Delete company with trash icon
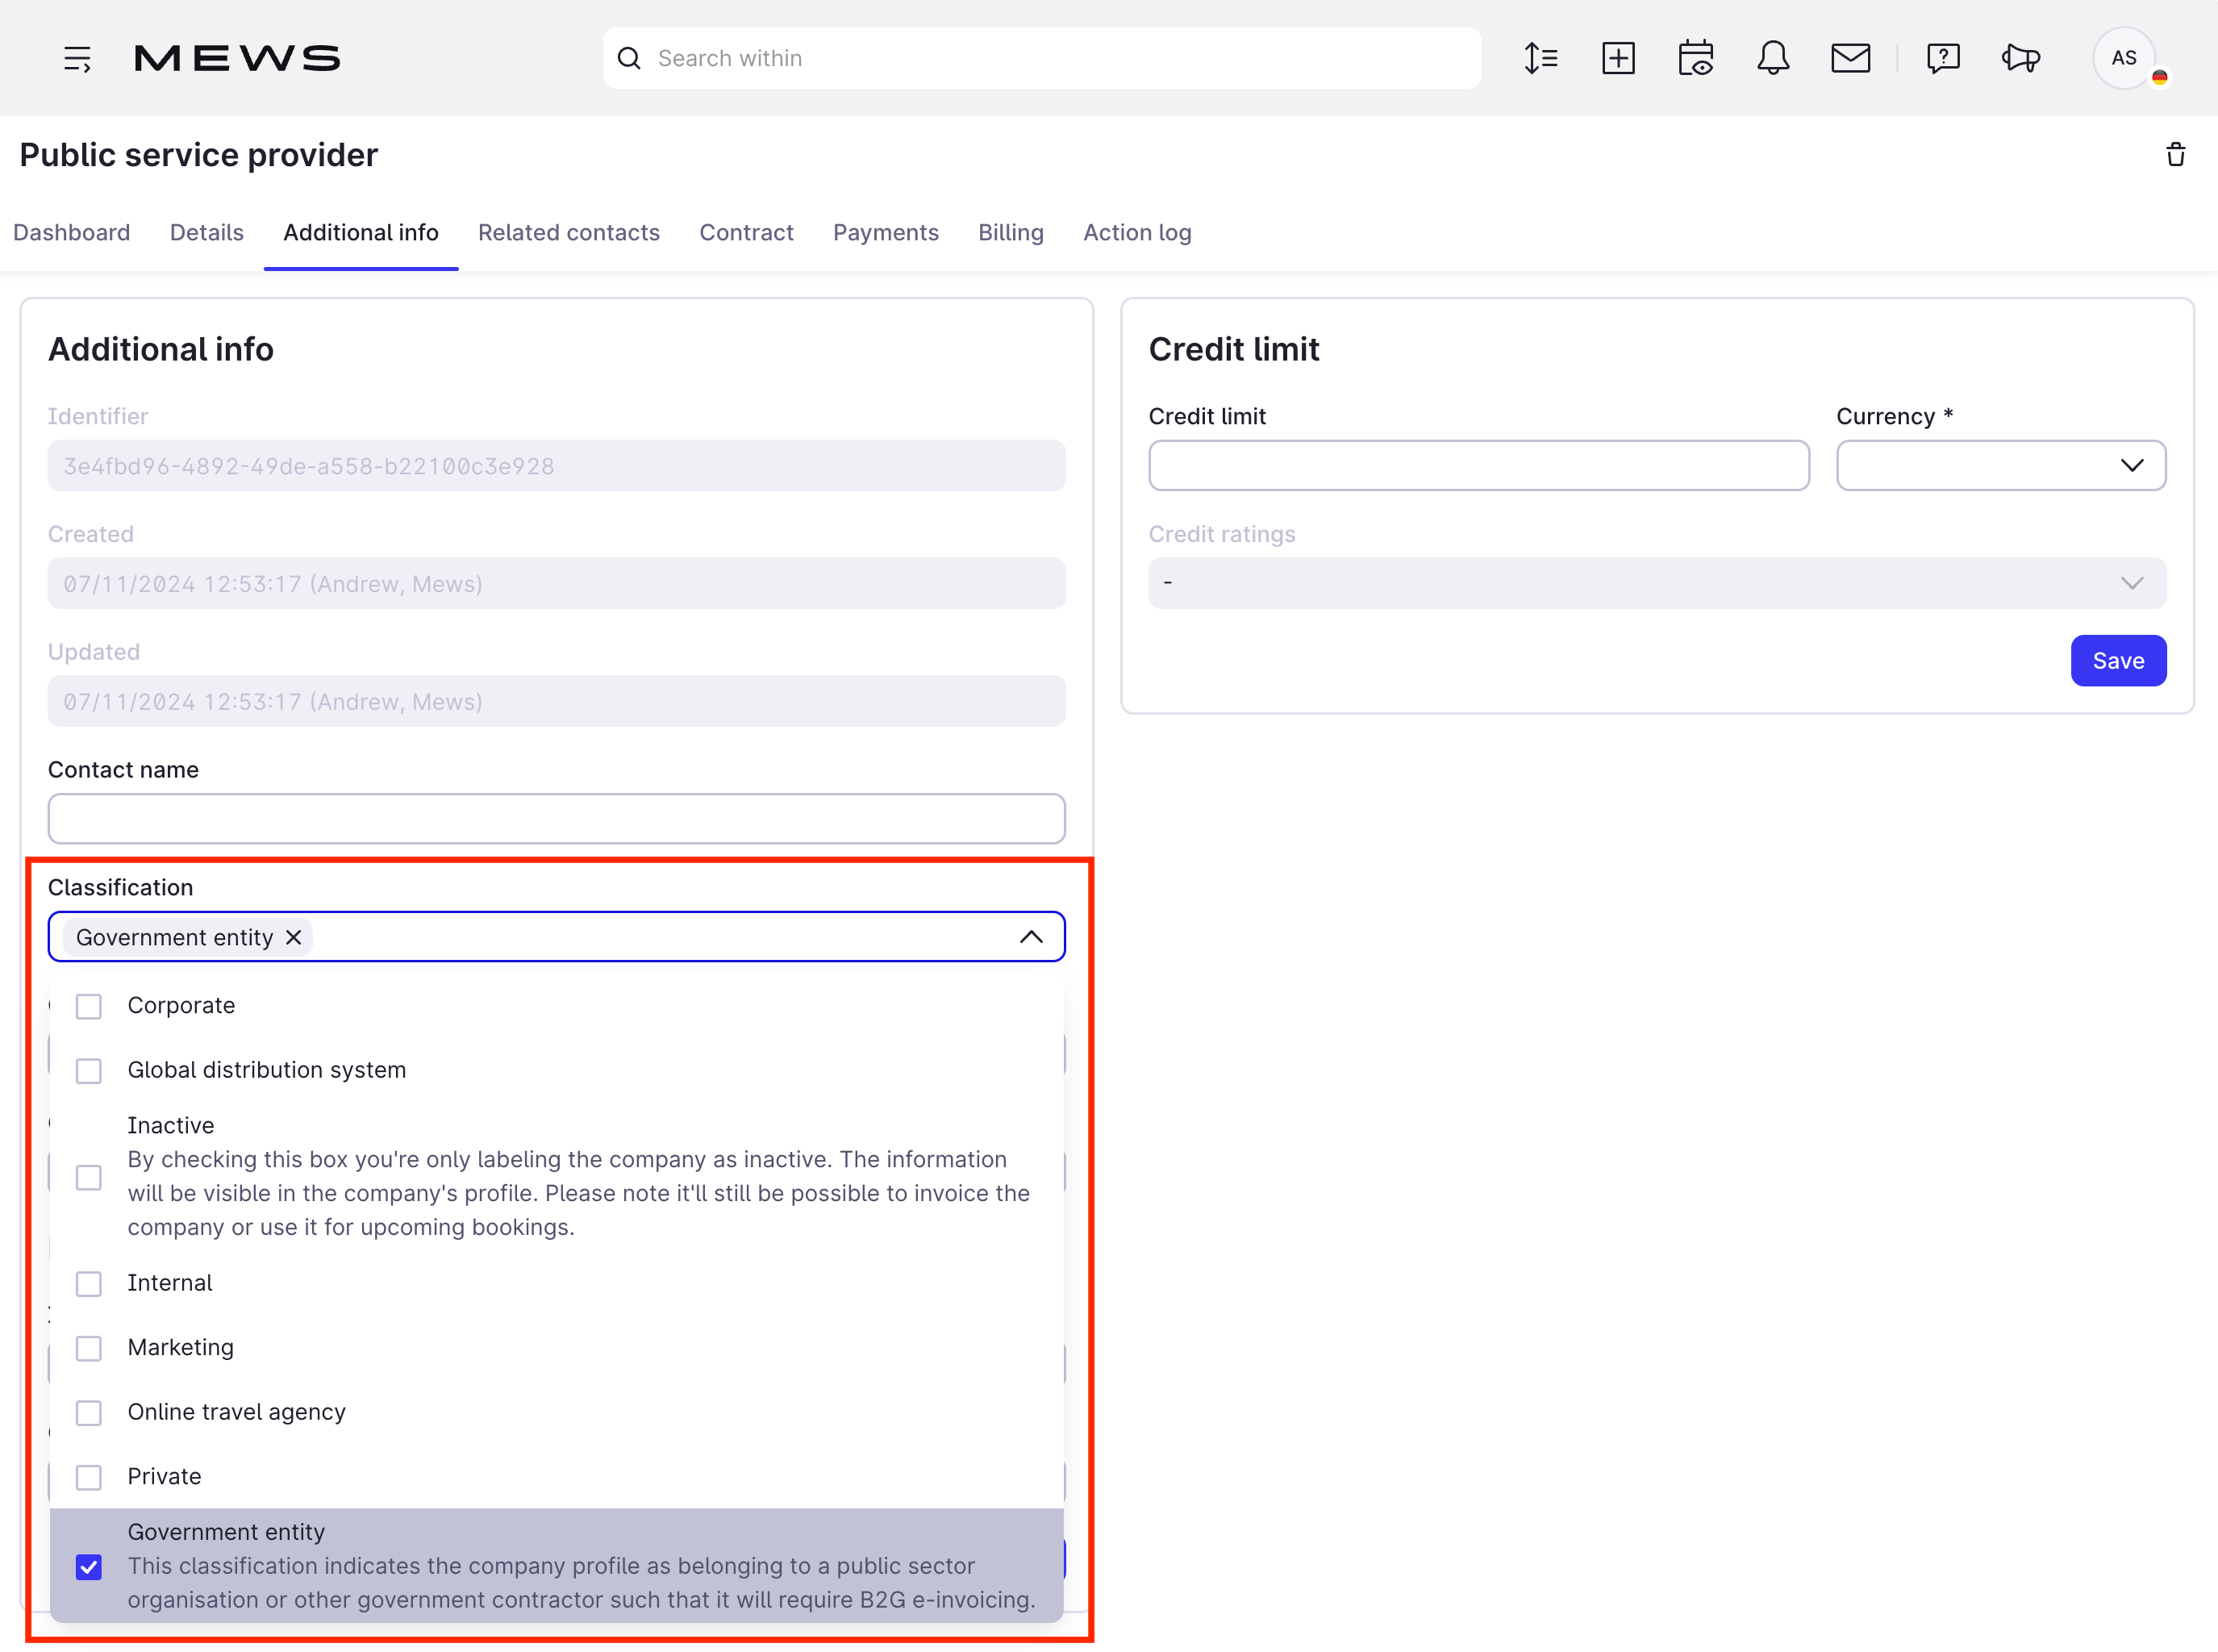2218x1652 pixels. [x=2175, y=155]
